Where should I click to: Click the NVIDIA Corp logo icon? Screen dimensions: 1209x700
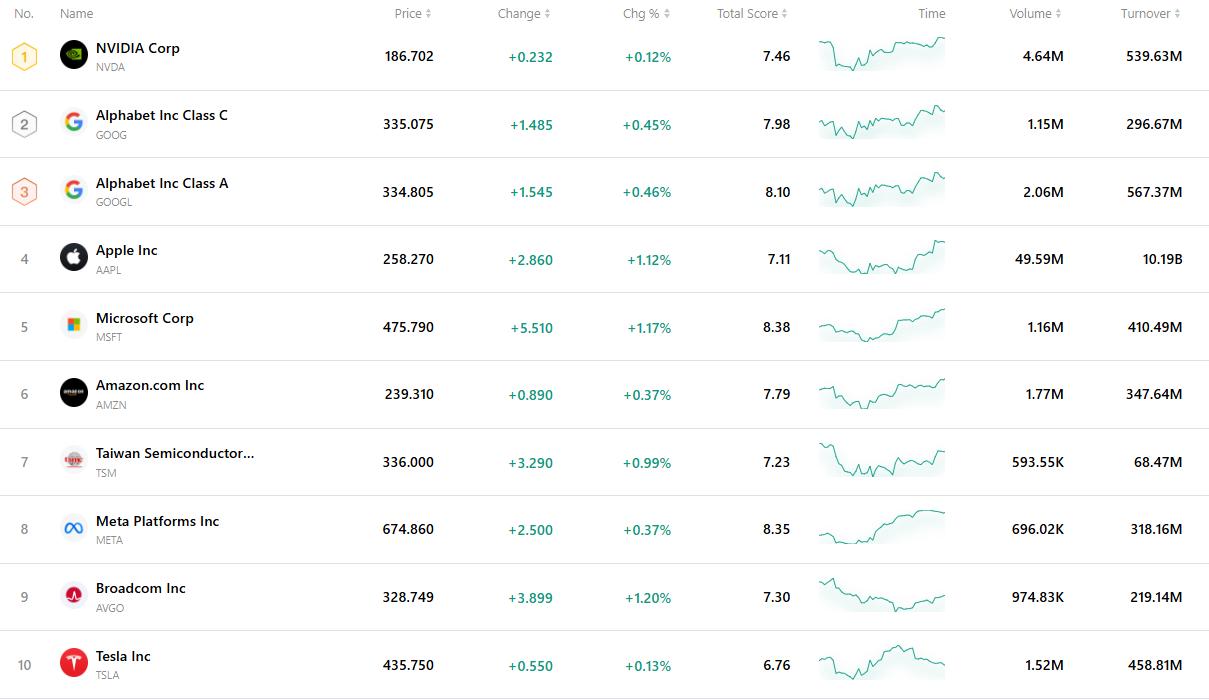point(74,55)
